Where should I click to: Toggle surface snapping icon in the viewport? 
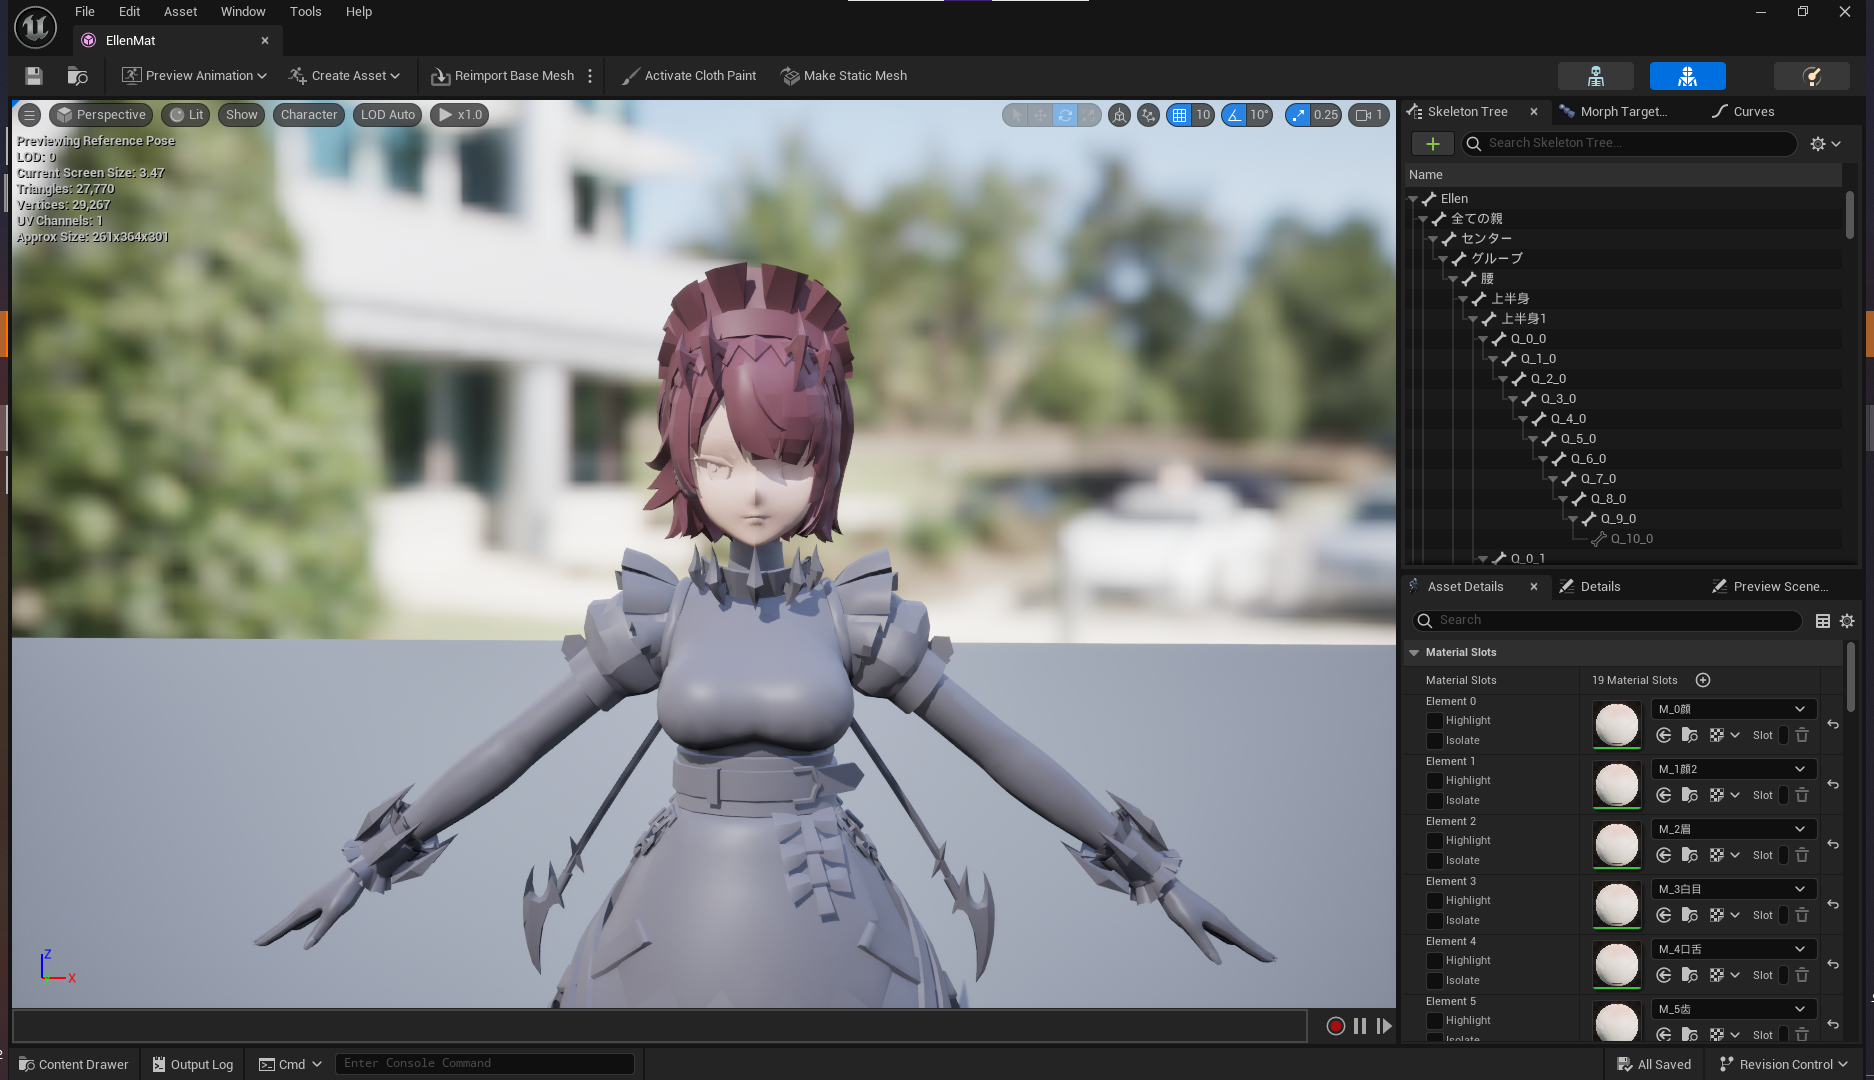tap(1149, 115)
